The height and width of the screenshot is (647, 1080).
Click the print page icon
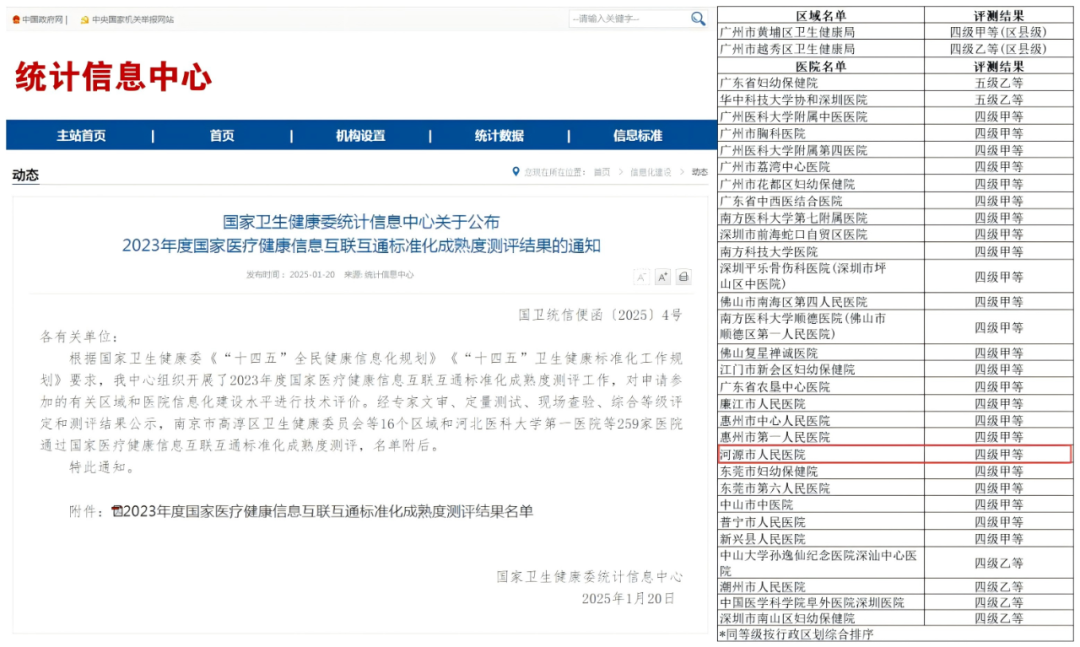click(x=684, y=277)
